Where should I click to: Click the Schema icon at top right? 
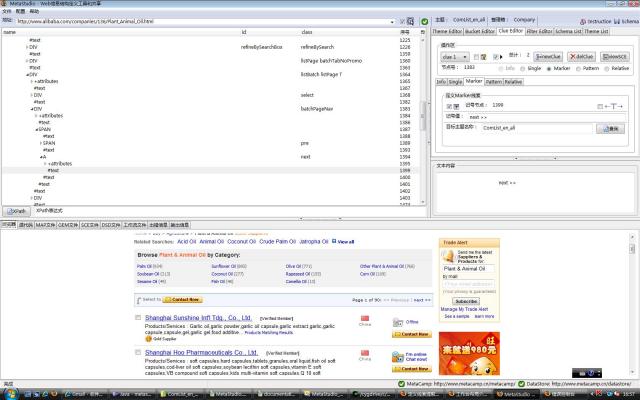coord(617,21)
